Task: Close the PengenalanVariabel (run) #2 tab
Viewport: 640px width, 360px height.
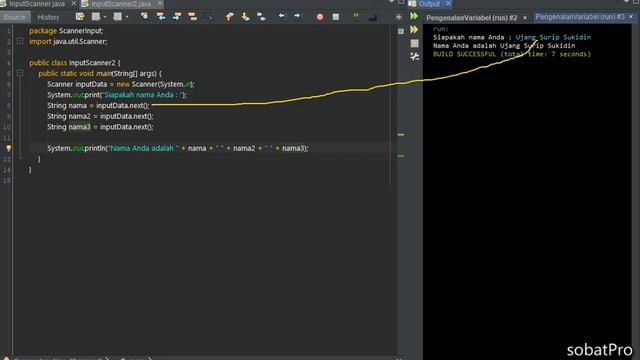Action: click(525, 18)
